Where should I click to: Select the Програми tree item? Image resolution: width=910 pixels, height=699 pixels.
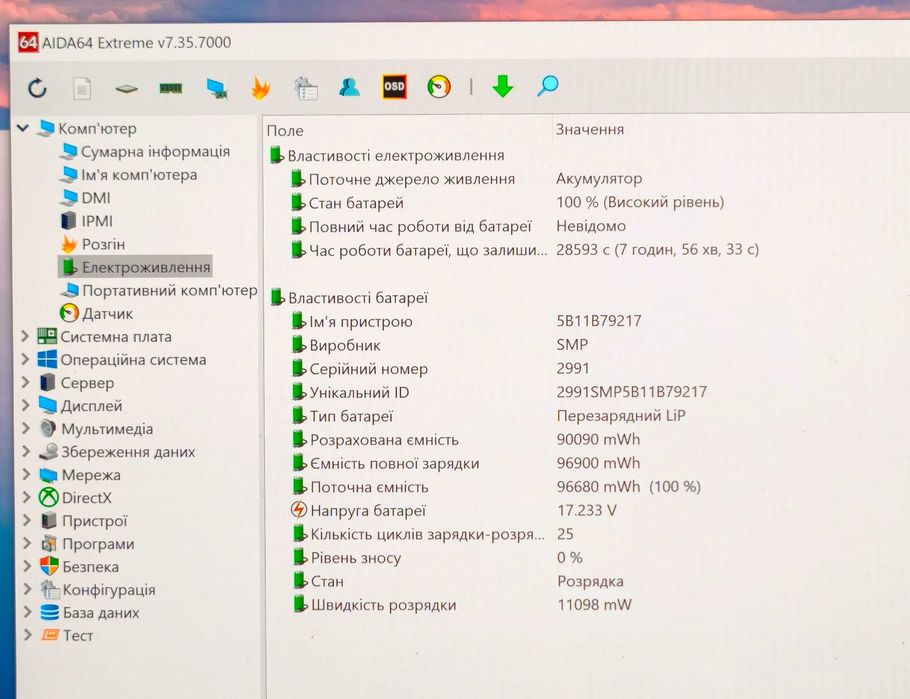88,544
